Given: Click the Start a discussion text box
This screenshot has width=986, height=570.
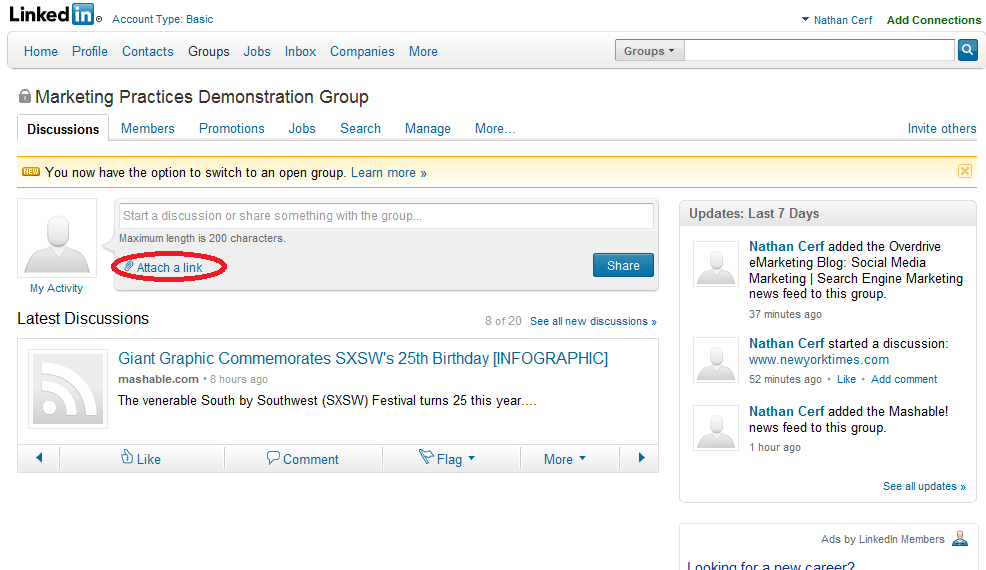Looking at the screenshot, I should click(386, 216).
